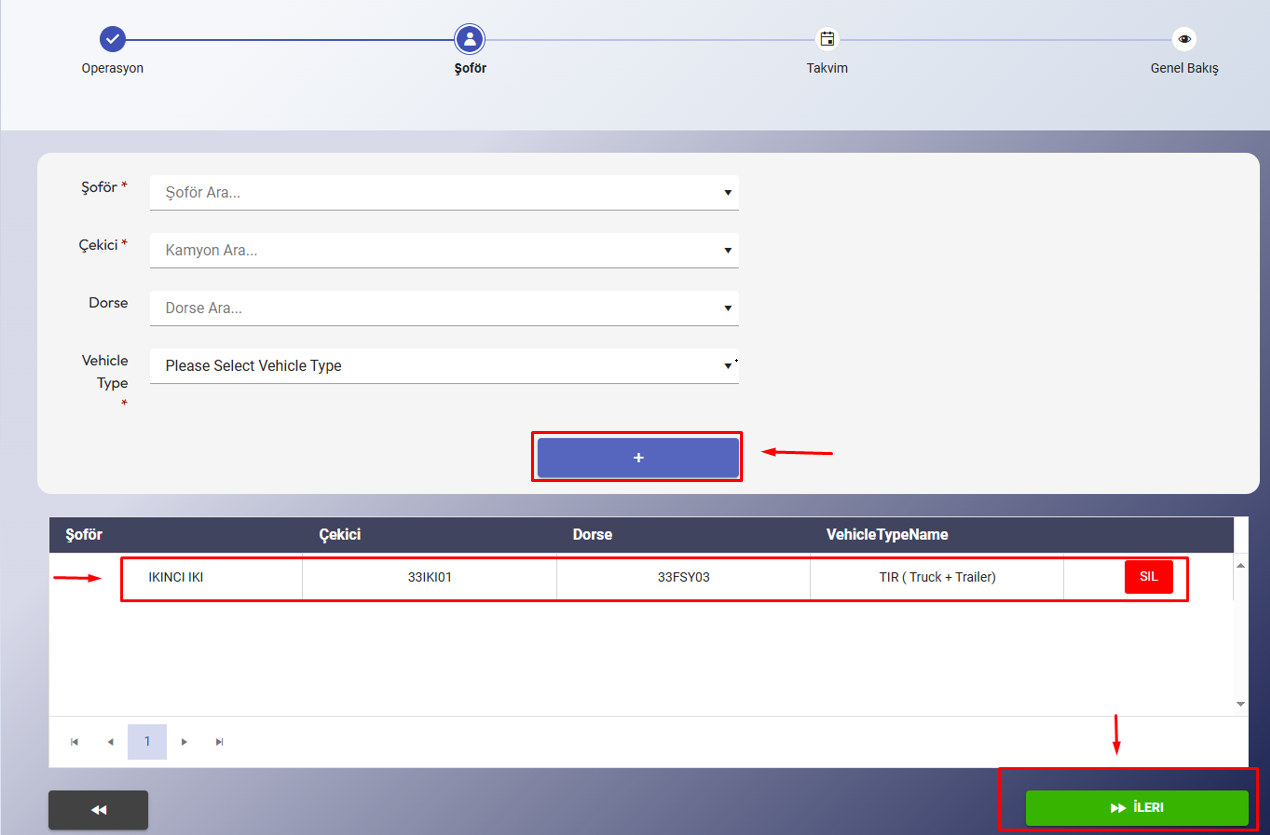Go to previous table page arrow
The image size is (1270, 835).
pos(110,742)
